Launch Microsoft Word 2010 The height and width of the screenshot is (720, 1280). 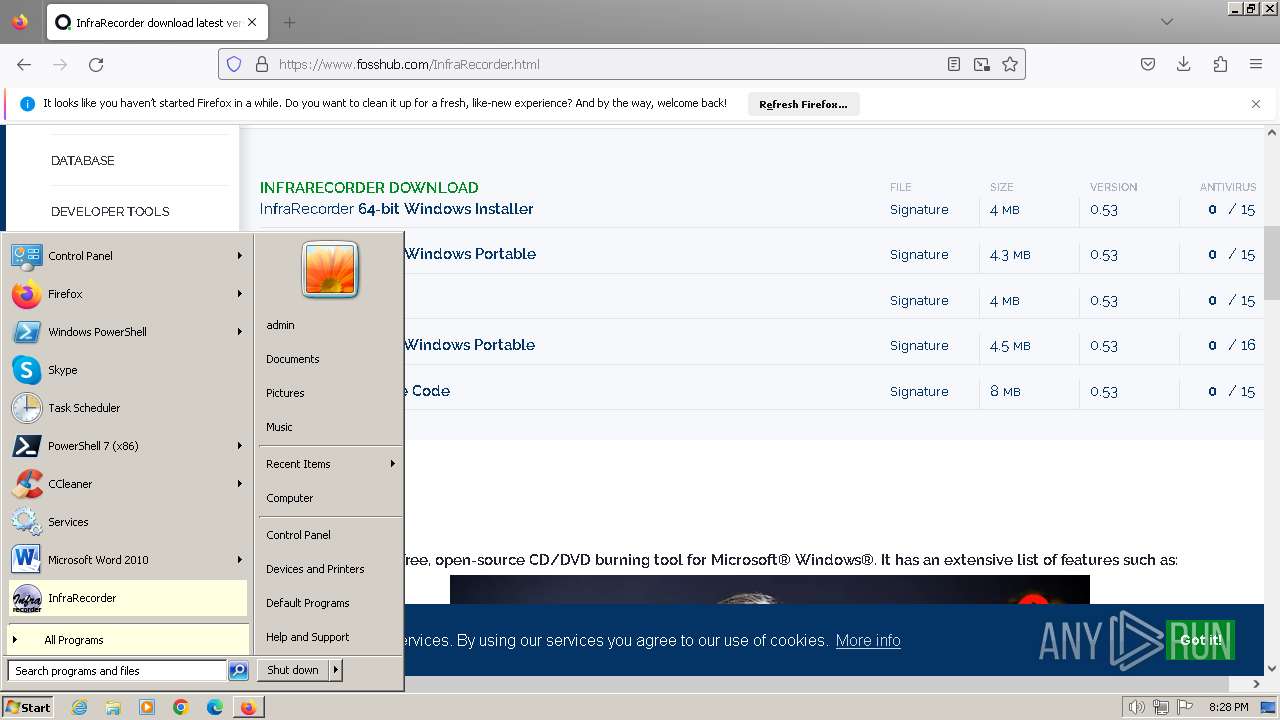point(127,560)
